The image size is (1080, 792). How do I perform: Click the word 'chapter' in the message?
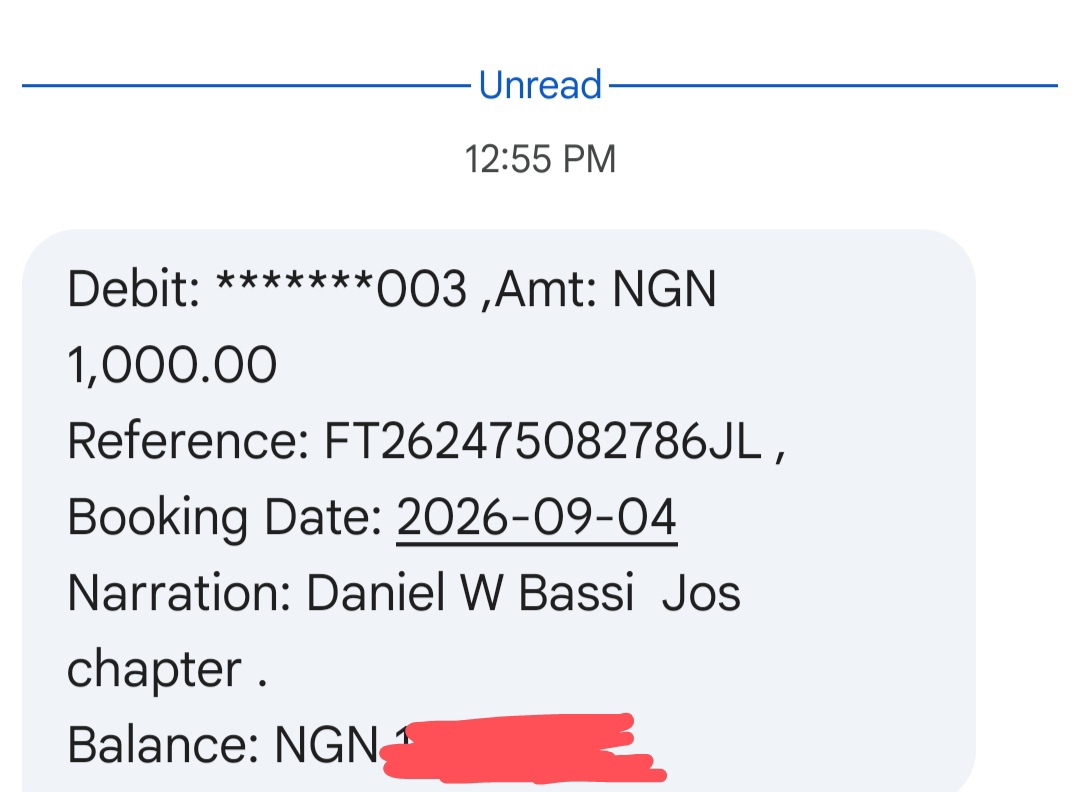[x=154, y=669]
